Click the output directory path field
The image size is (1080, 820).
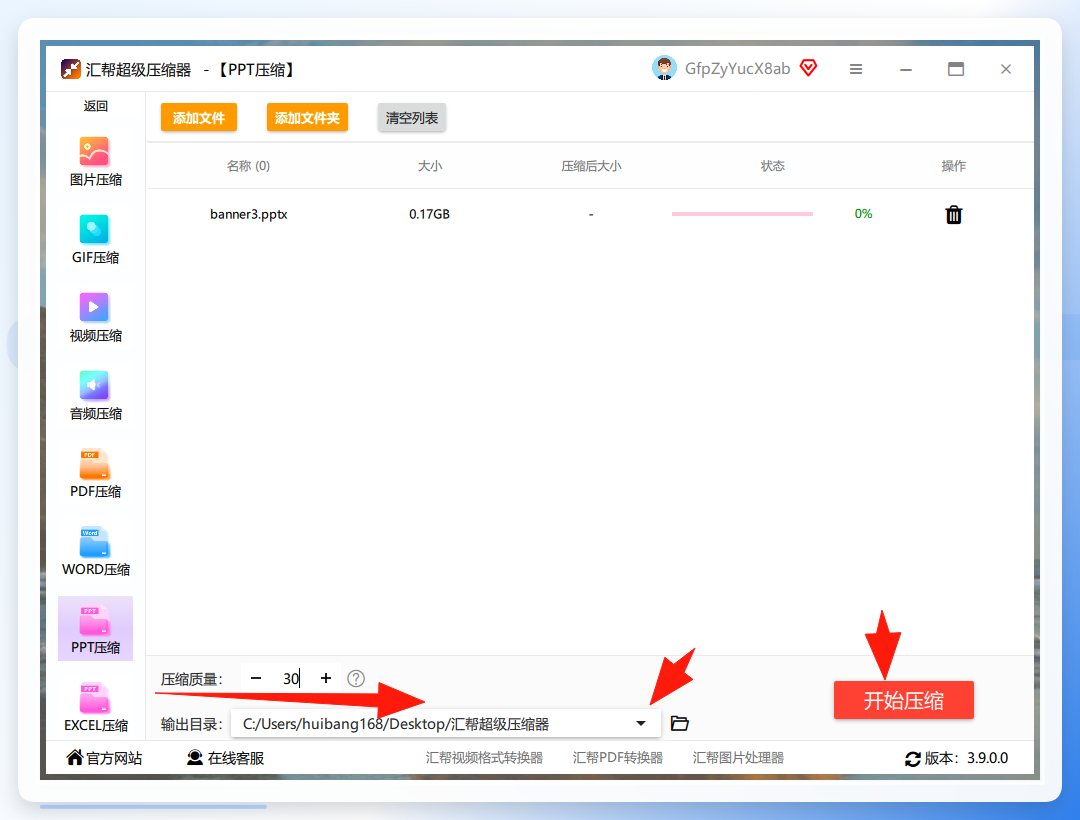445,724
